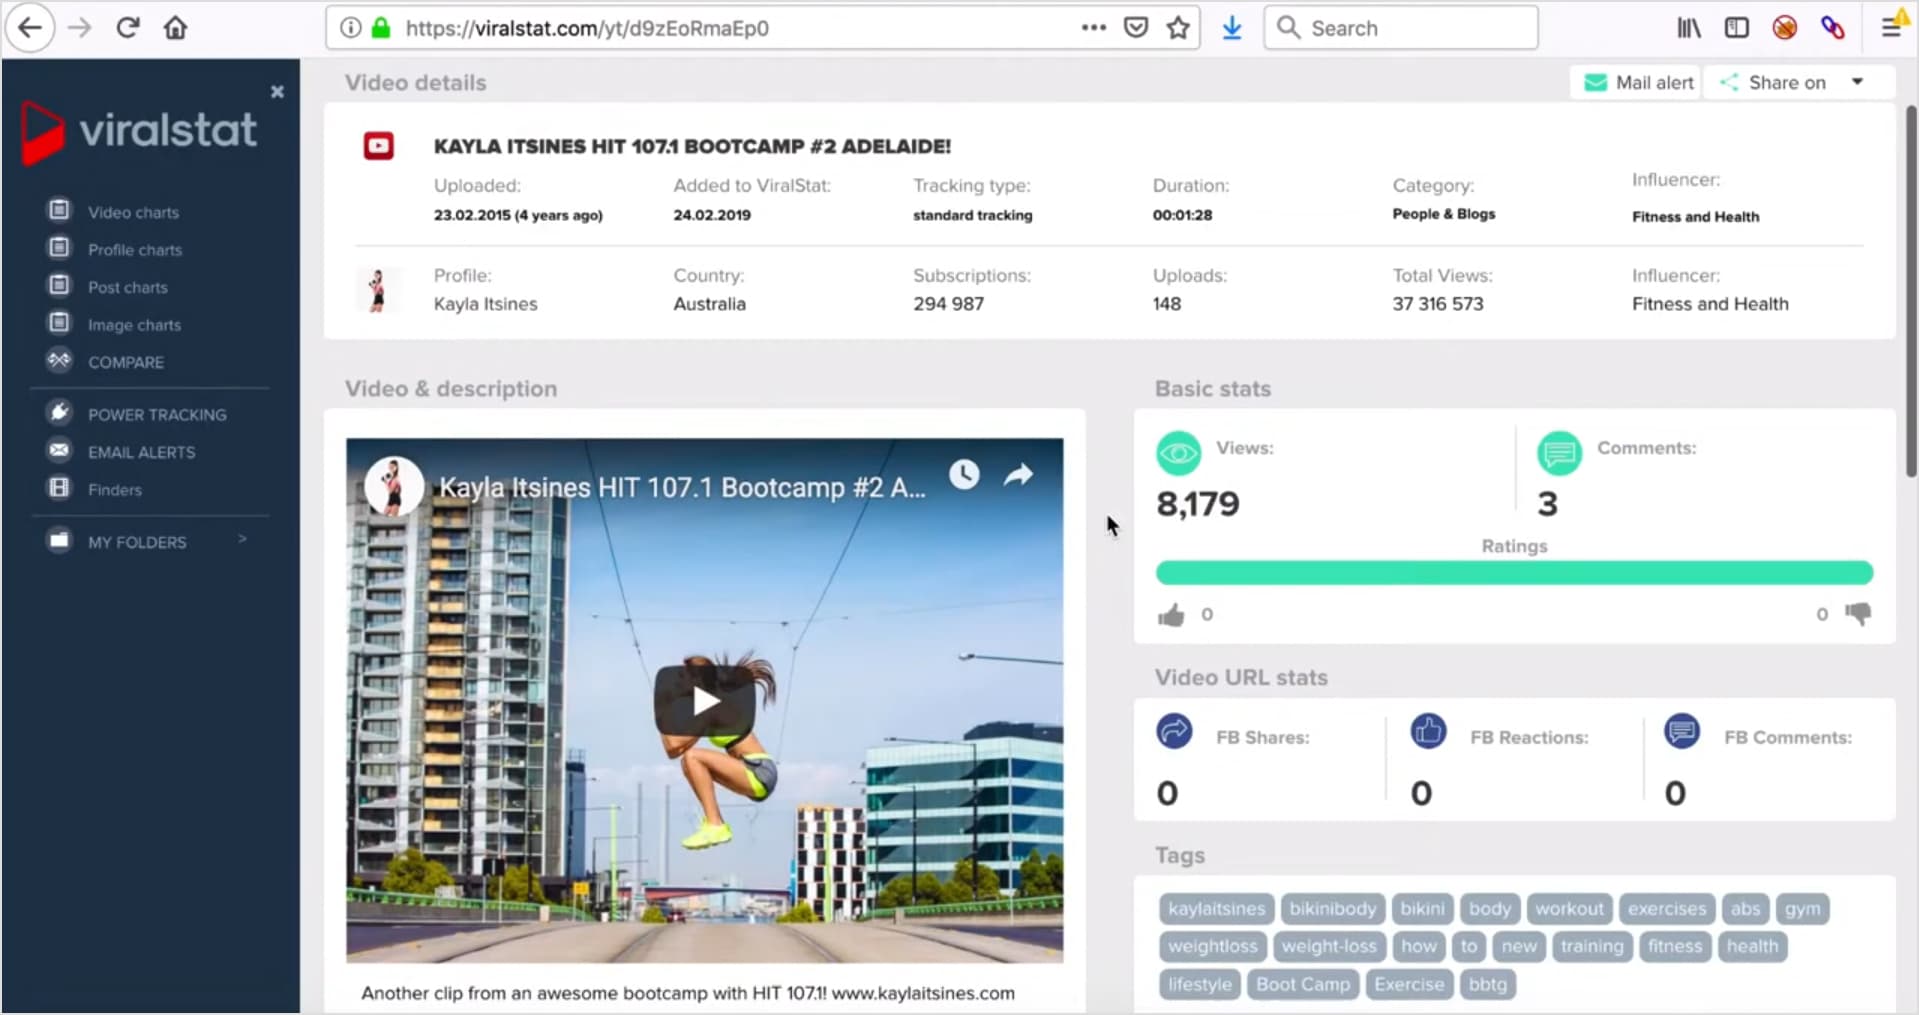
Task: Click the viralstat logo
Action: point(139,131)
